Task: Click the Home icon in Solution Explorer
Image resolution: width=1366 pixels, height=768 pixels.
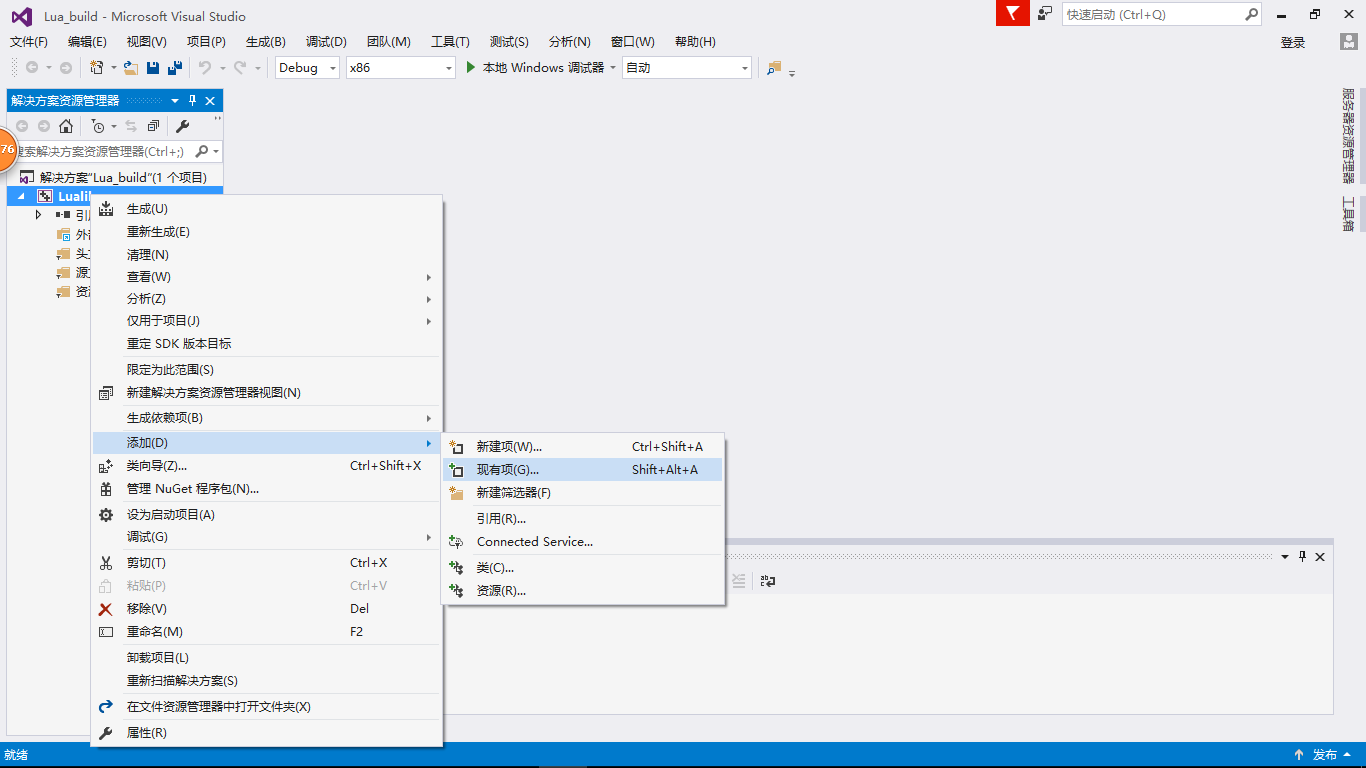Action: pyautogui.click(x=66, y=126)
